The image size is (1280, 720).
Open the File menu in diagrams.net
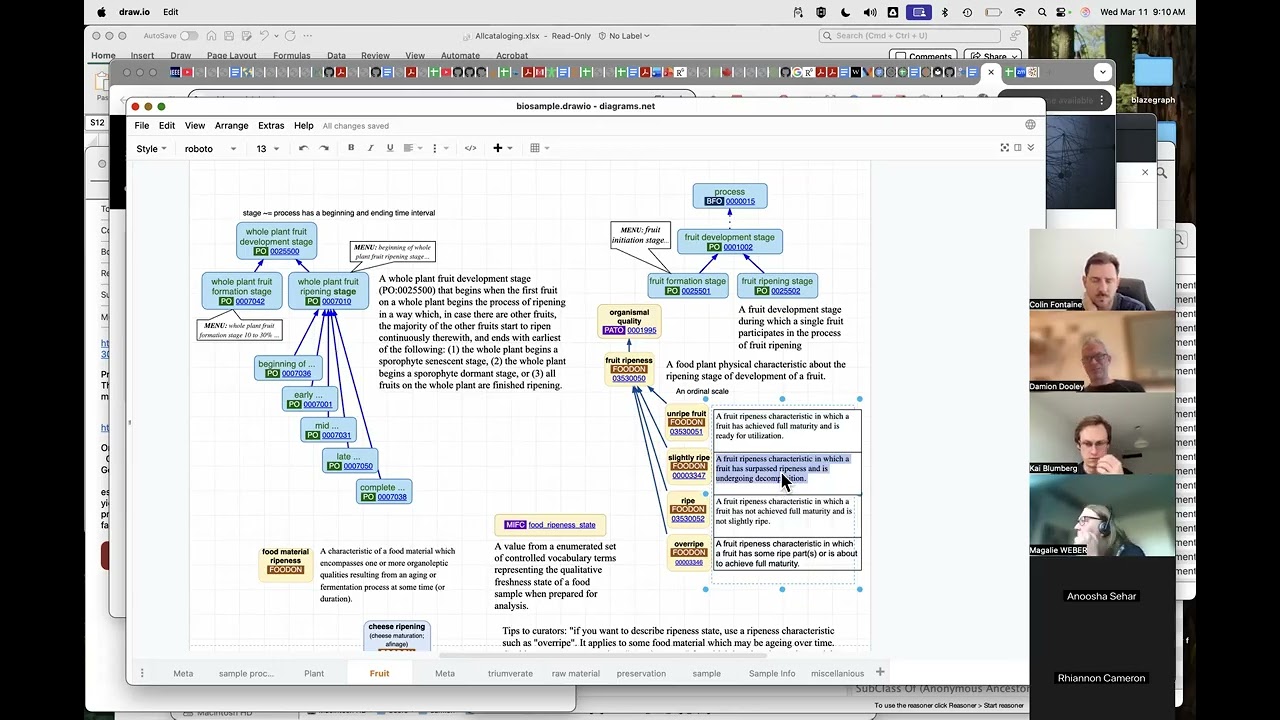[x=142, y=126]
